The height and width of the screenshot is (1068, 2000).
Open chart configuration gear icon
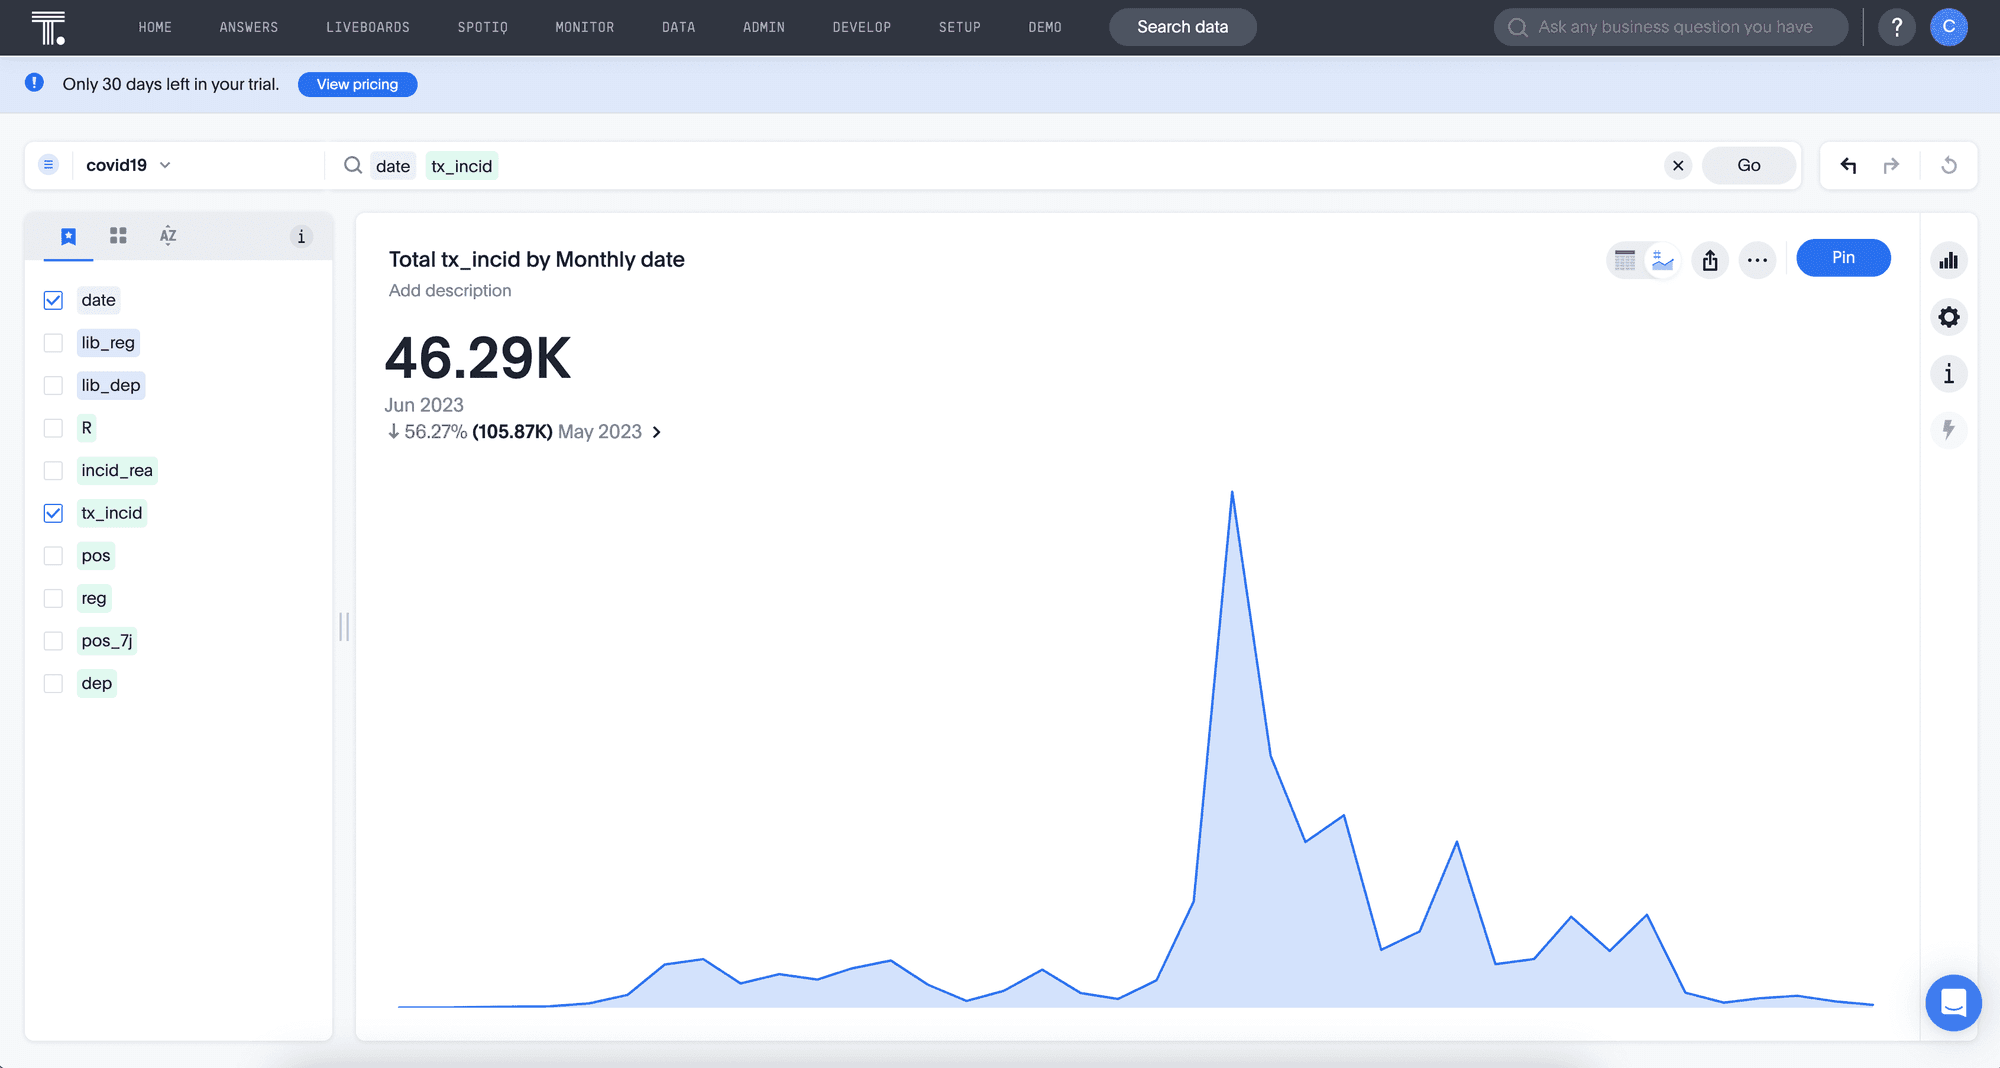tap(1948, 317)
